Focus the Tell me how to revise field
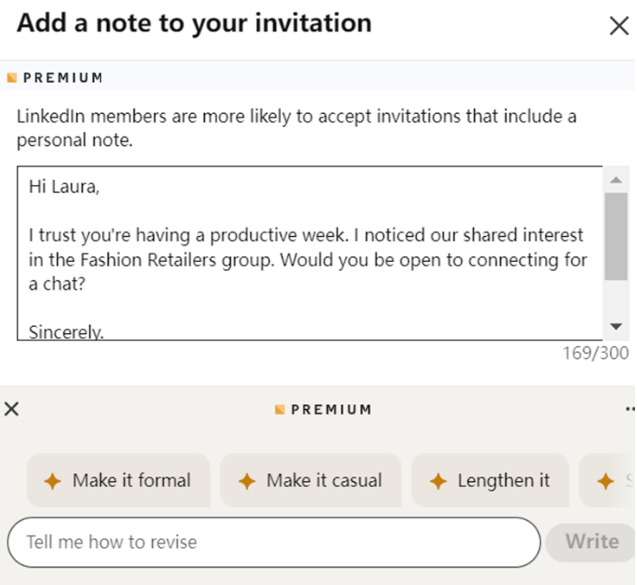The height and width of the screenshot is (585, 637). (273, 542)
